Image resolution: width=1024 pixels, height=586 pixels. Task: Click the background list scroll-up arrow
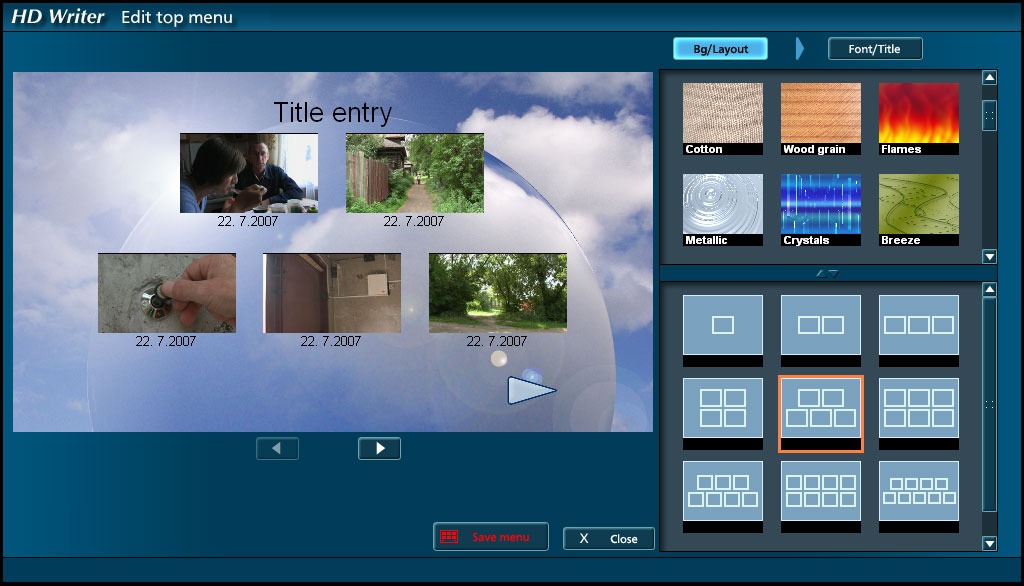(x=989, y=78)
